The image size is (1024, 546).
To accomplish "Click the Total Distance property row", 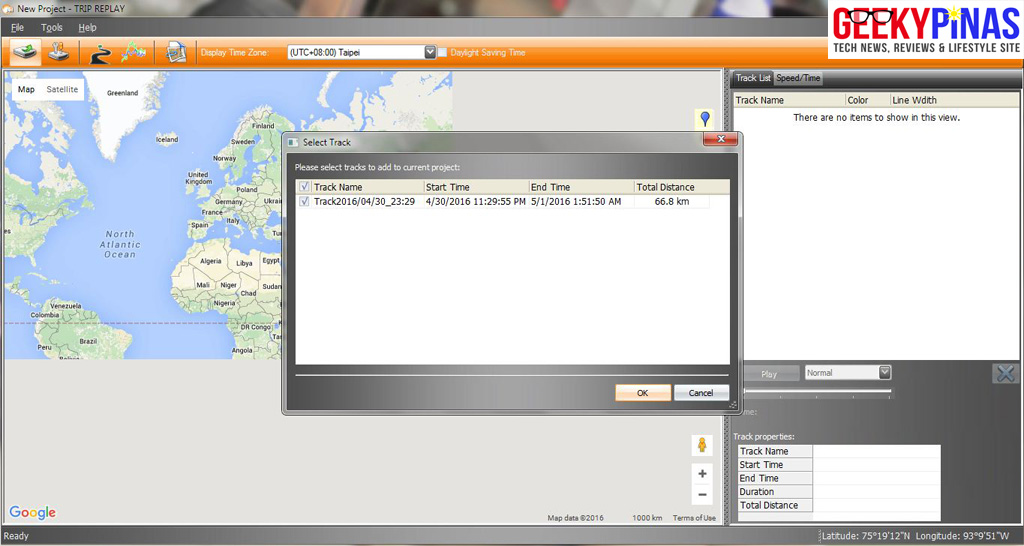I will click(x=839, y=506).
